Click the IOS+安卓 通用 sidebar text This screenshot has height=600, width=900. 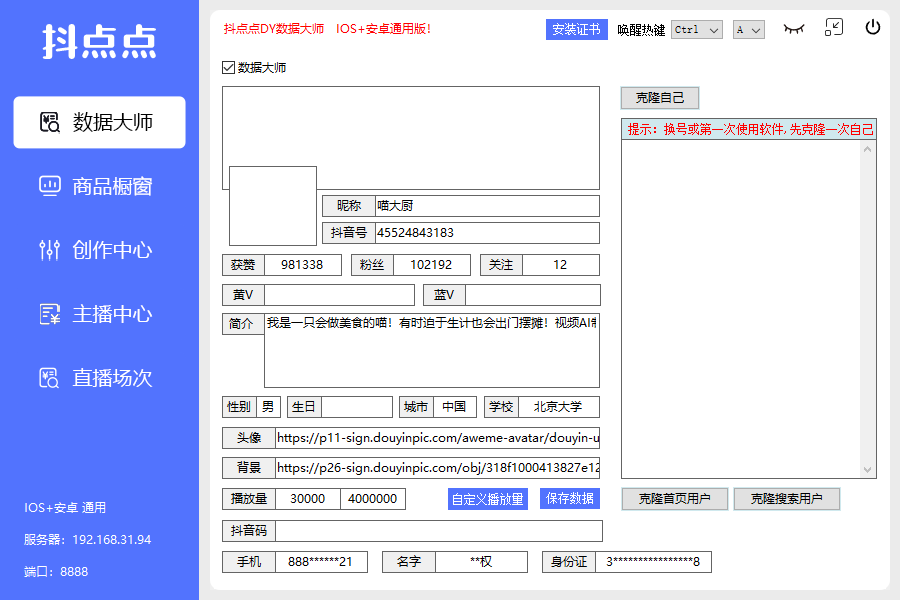65,508
